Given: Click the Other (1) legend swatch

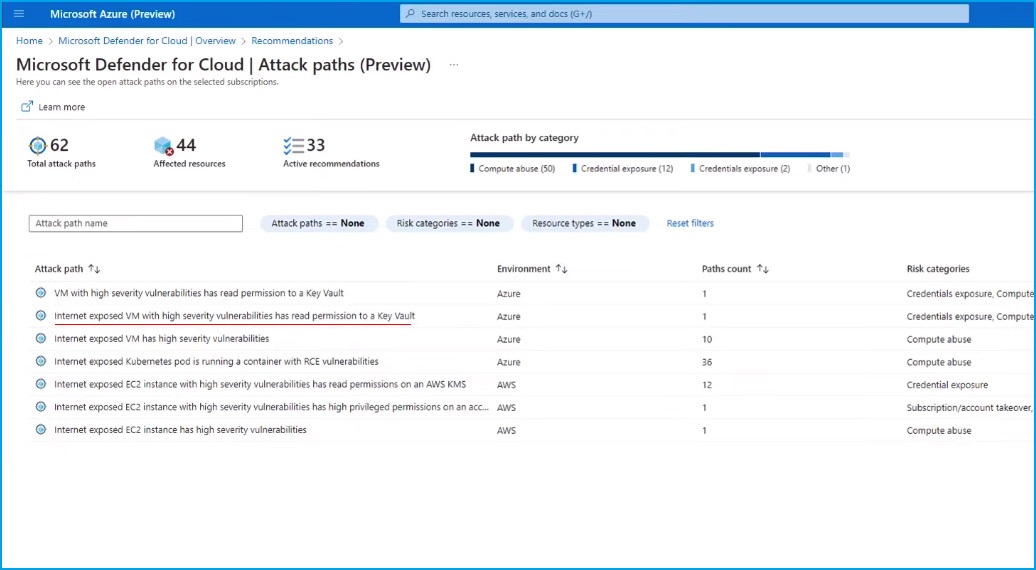Looking at the screenshot, I should pyautogui.click(x=809, y=168).
